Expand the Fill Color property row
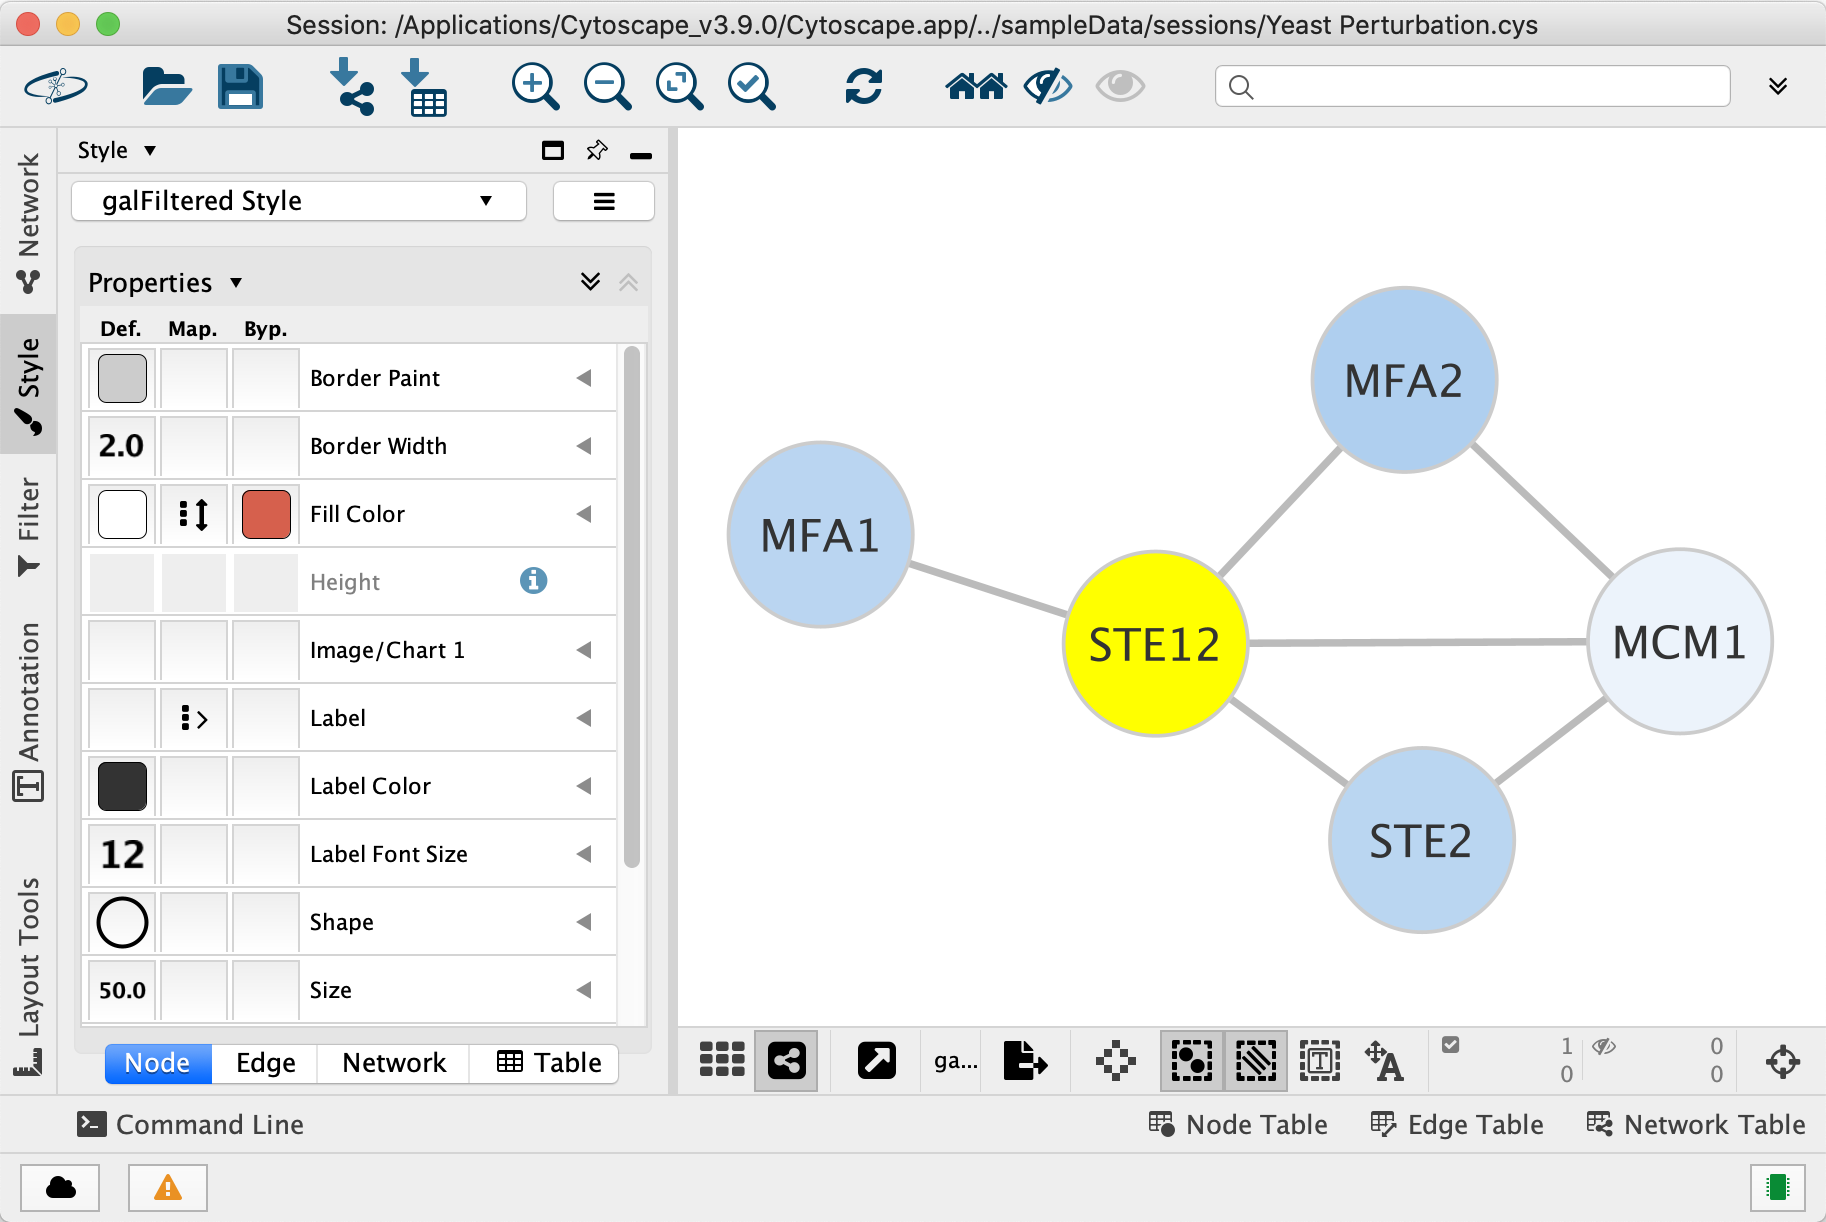This screenshot has width=1826, height=1222. (x=584, y=514)
